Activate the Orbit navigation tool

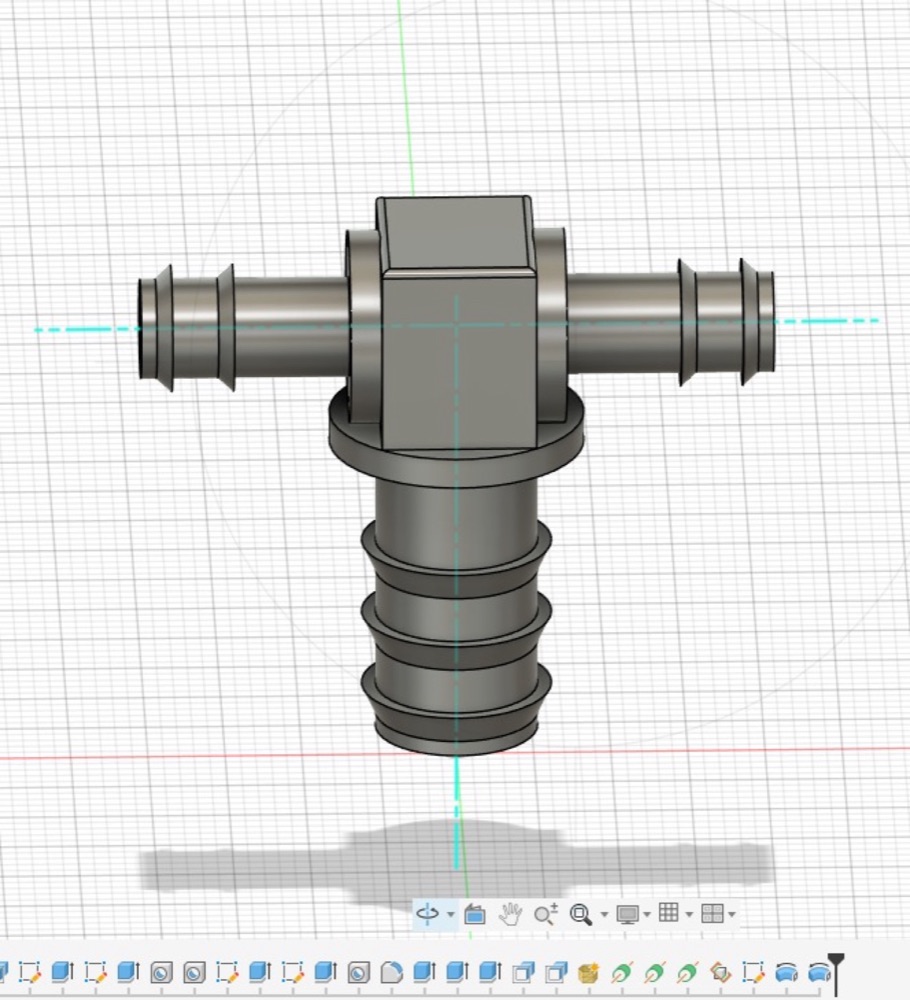427,914
